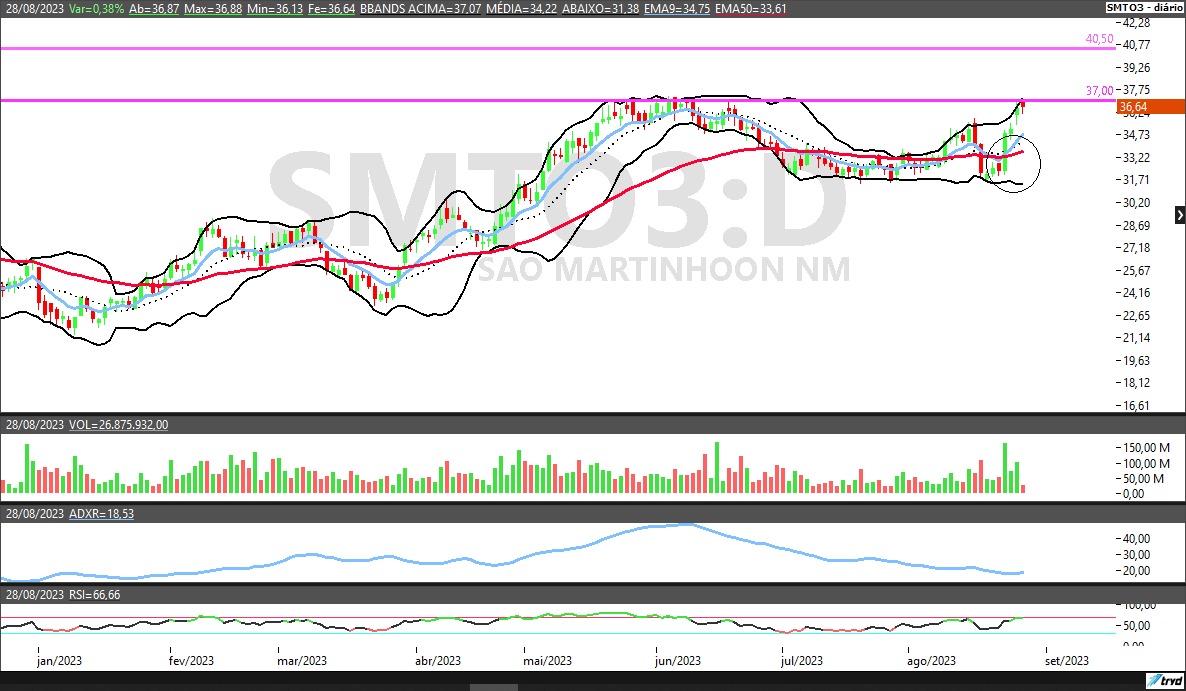Screen dimensions: 1186x691
Task: Select the SMTO3 - diário chart label
Action: (x=1144, y=8)
